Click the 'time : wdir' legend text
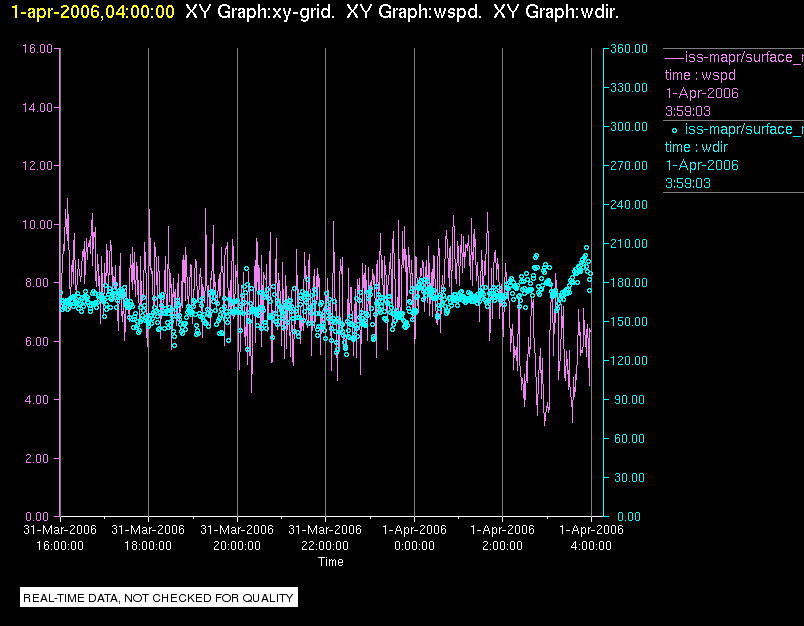This screenshot has width=804, height=626. coord(696,148)
